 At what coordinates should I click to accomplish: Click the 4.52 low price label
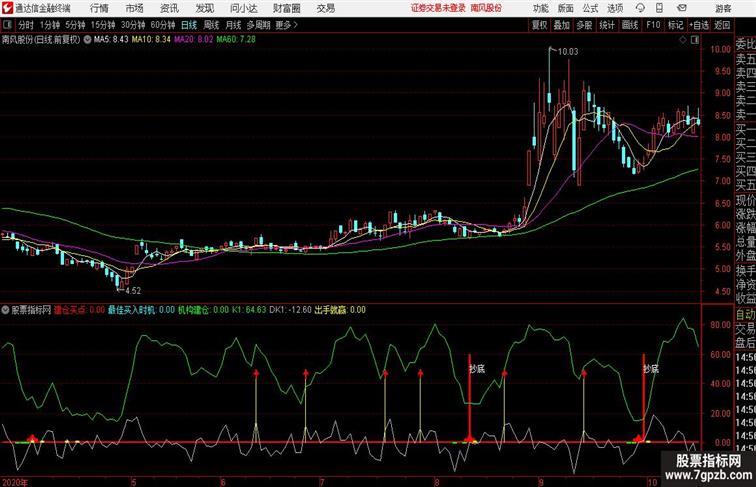click(x=133, y=291)
